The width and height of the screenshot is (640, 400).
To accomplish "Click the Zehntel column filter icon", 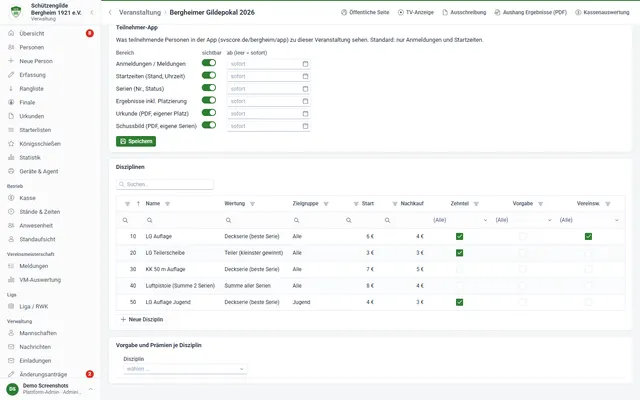I will (x=476, y=204).
